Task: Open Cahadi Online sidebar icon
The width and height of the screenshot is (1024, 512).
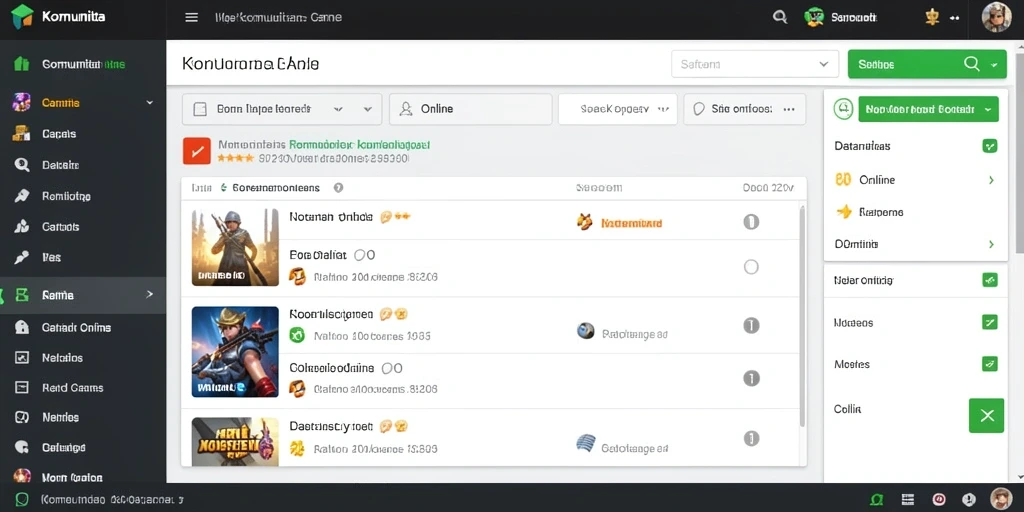Action: click(22, 327)
